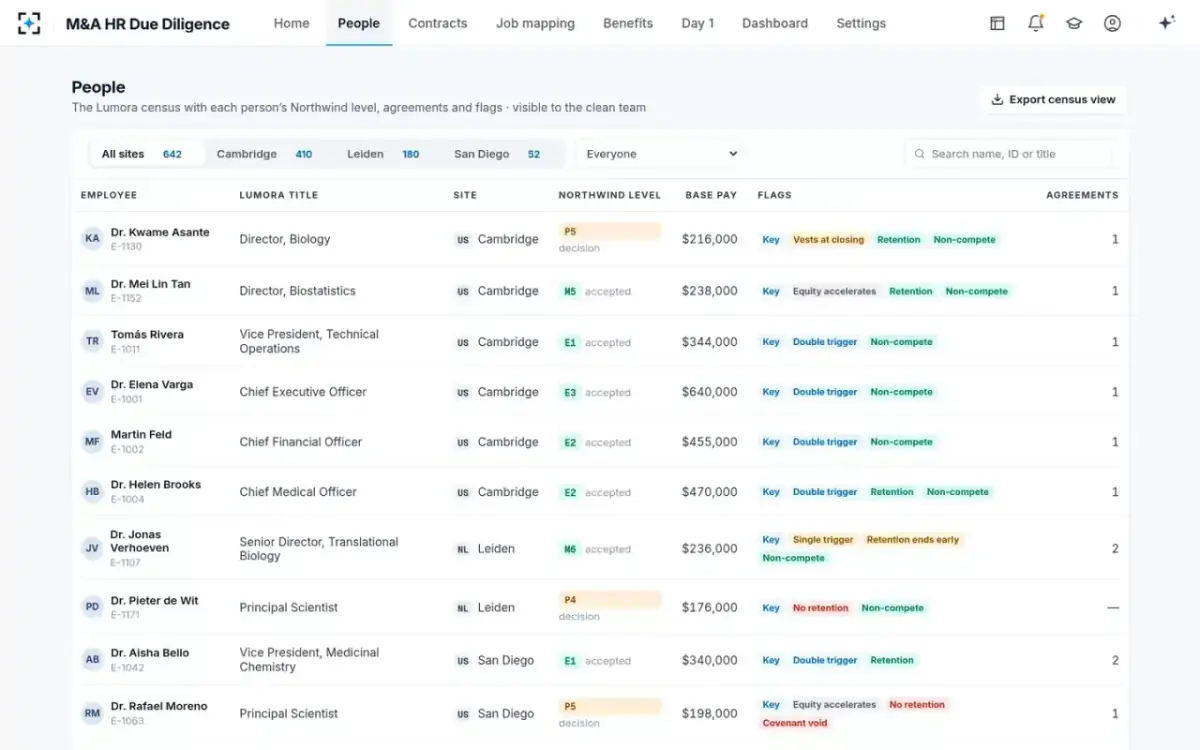Click the ML avatar for Dr. Mei Lin Tan
Viewport: 1200px width, 750px height.
(92, 291)
